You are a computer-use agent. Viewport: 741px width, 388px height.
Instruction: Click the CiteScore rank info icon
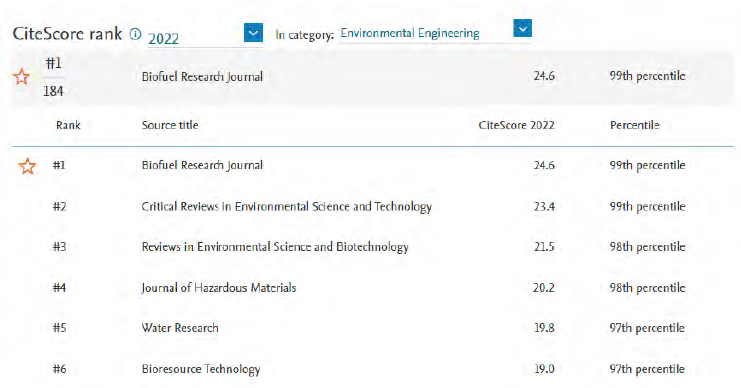point(136,34)
